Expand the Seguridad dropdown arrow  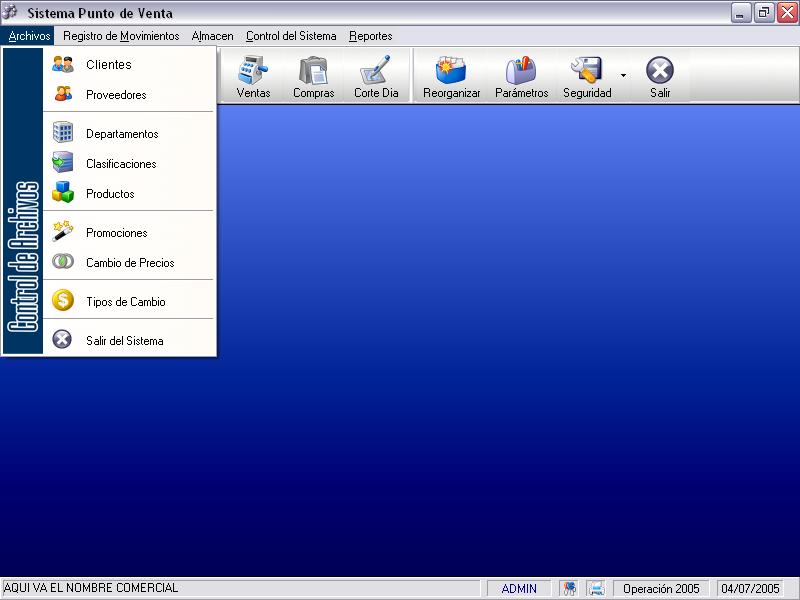point(624,75)
